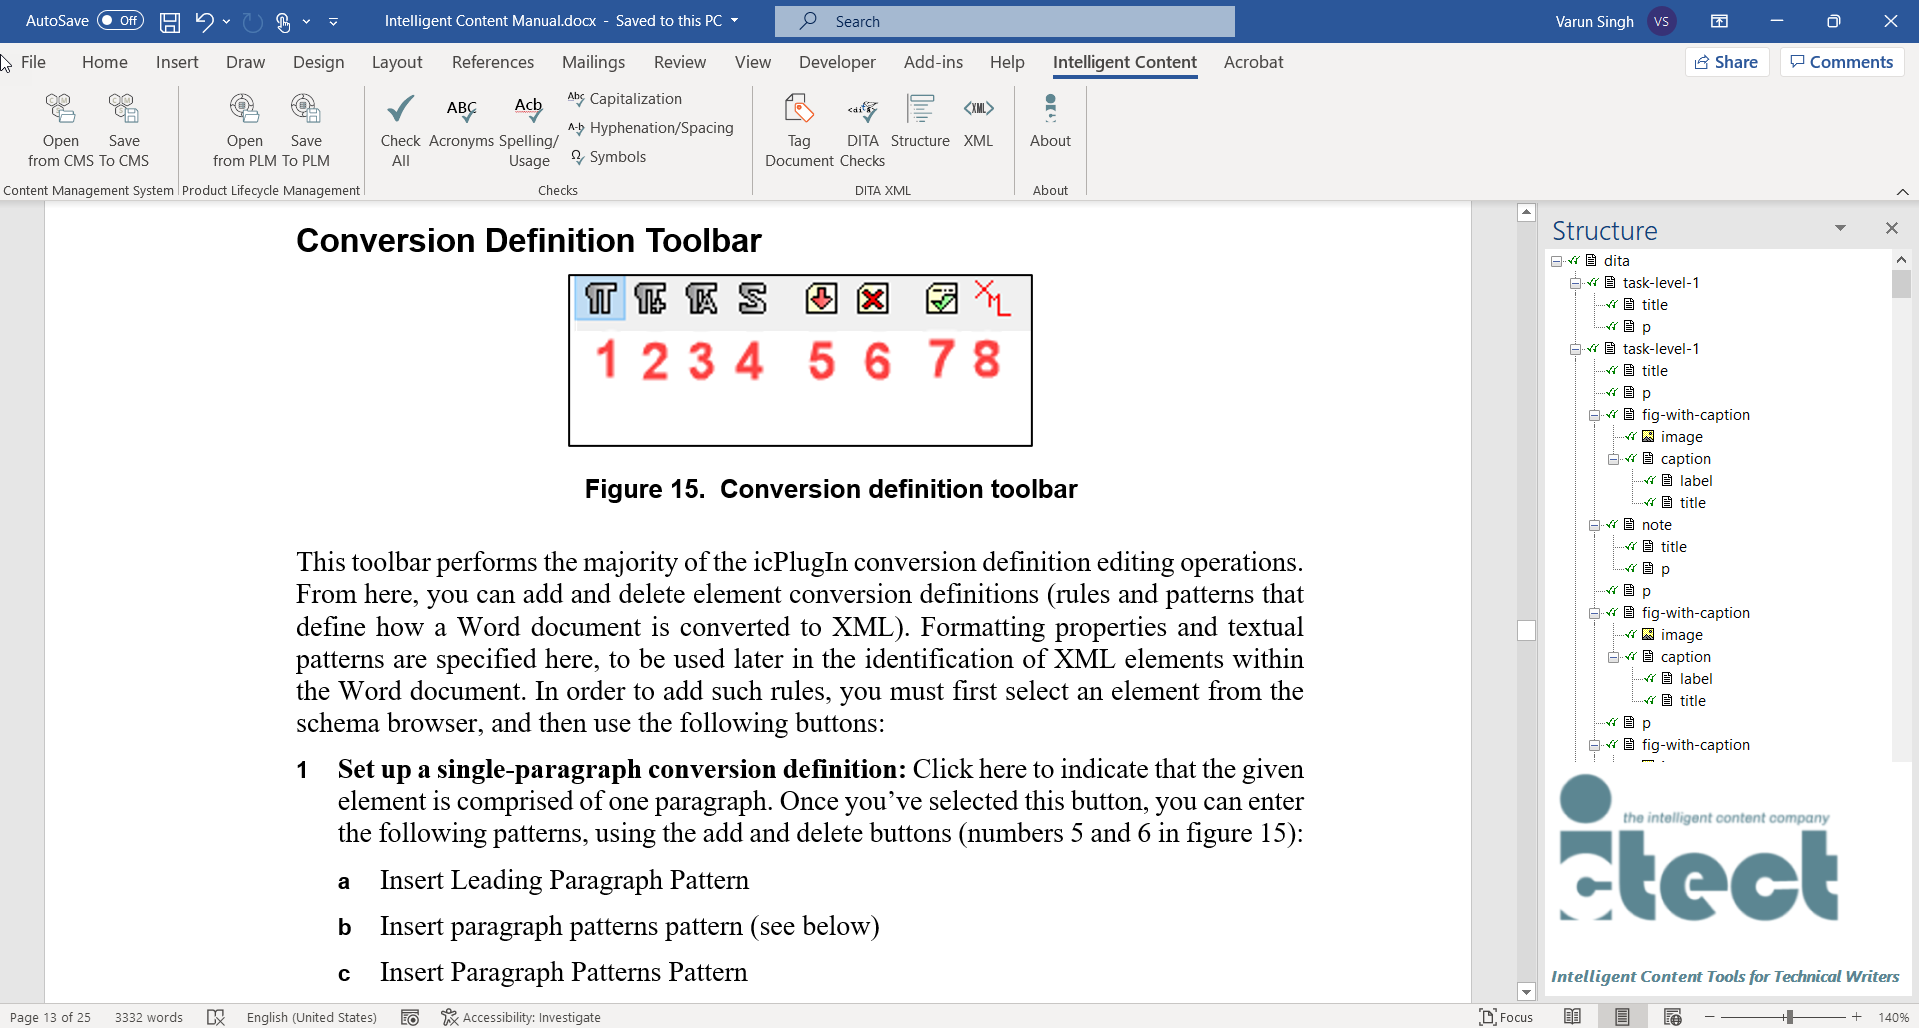The image size is (1919, 1028).
Task: Run Spelling/Usage check
Action: click(x=528, y=130)
